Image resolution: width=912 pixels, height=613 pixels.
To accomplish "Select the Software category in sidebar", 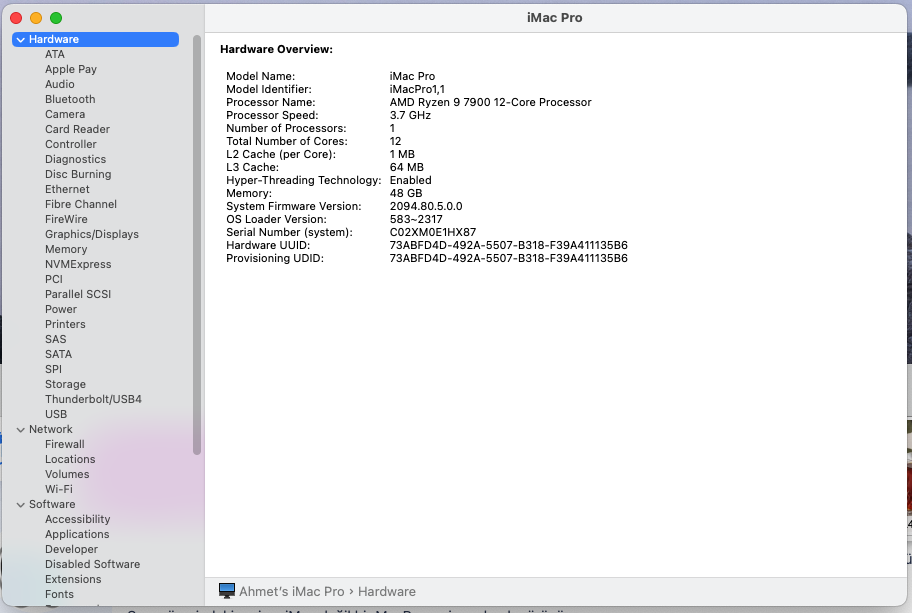I will tap(52, 504).
